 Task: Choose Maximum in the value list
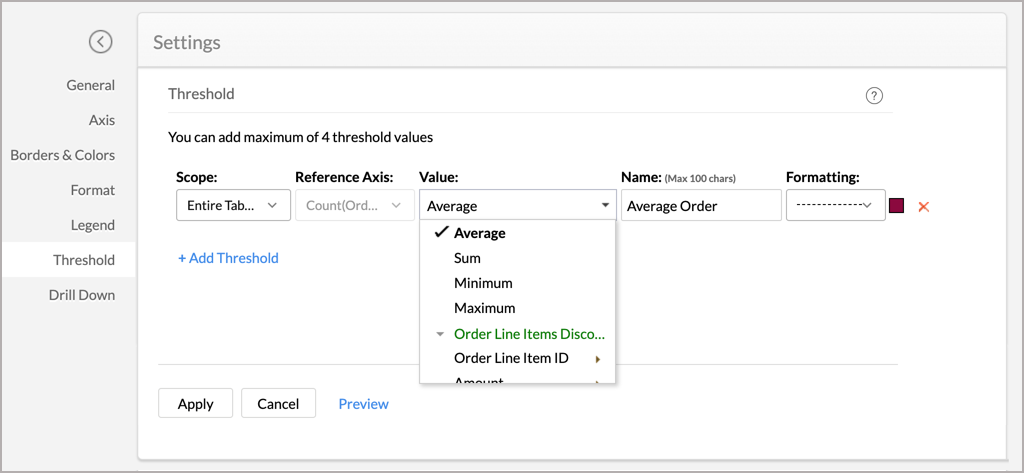[x=484, y=308]
